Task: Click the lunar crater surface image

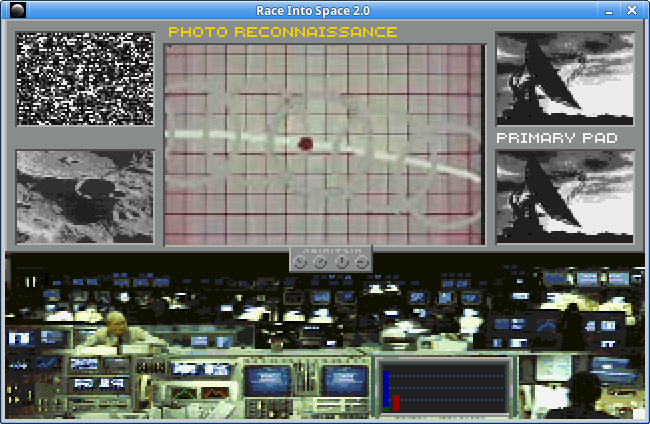Action: click(85, 197)
